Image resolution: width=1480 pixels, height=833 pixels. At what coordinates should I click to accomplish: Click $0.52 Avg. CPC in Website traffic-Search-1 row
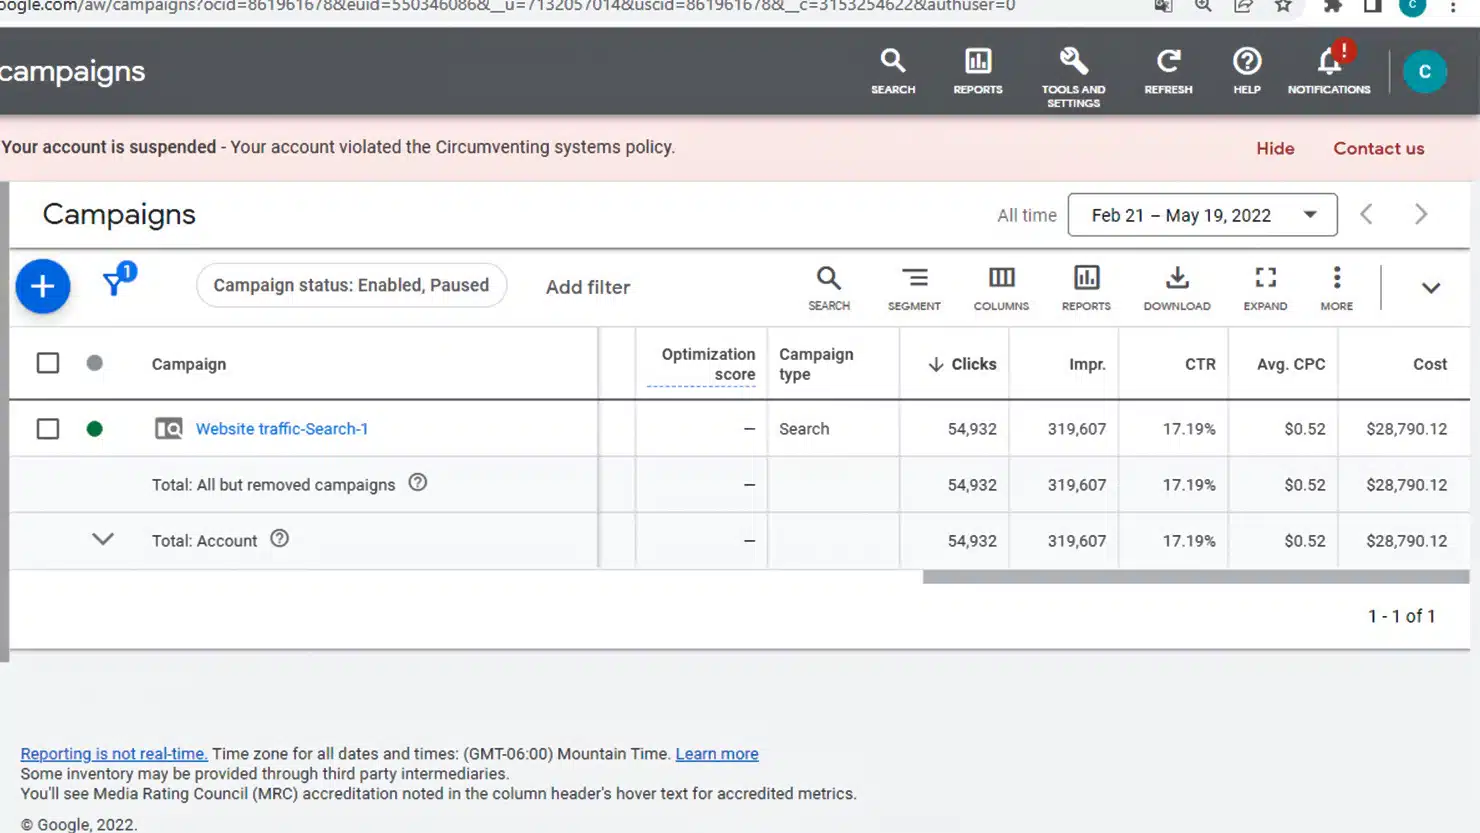1305,429
